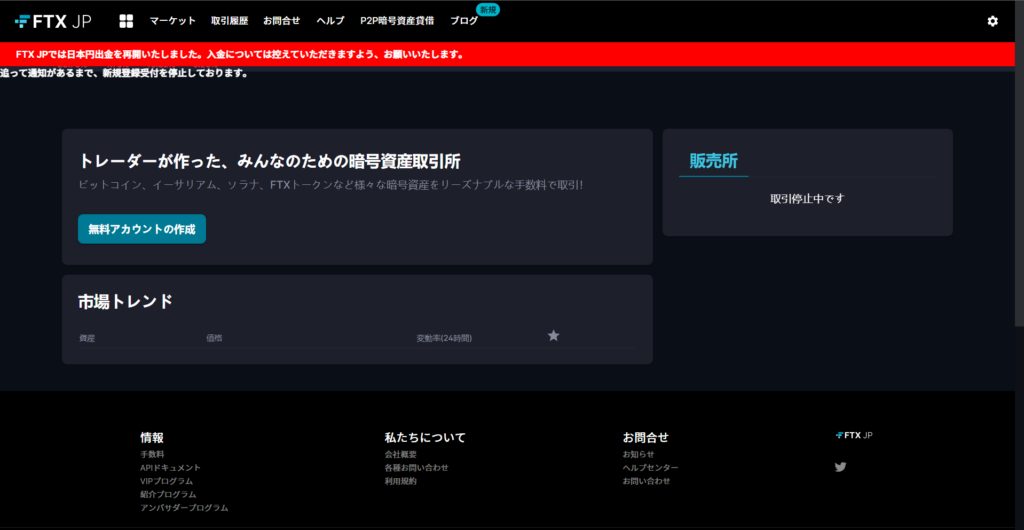This screenshot has width=1024, height=530.
Task: Open settings gear icon in header
Action: point(993,21)
